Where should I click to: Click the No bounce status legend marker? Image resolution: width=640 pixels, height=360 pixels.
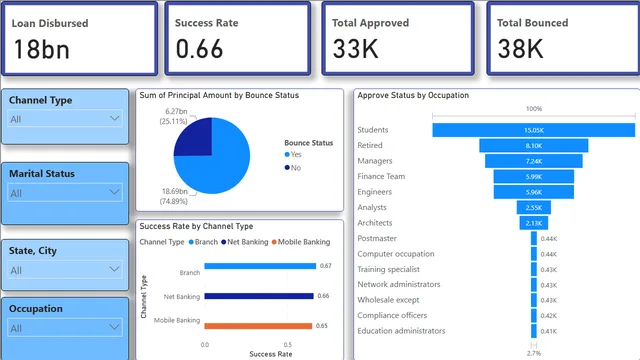tap(287, 168)
